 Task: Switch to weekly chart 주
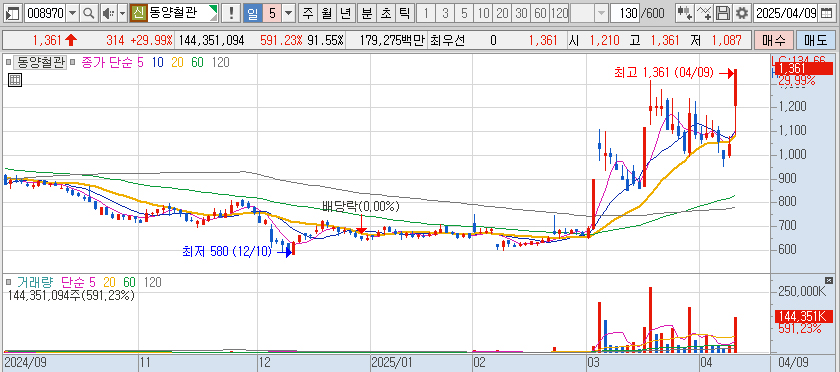(308, 13)
